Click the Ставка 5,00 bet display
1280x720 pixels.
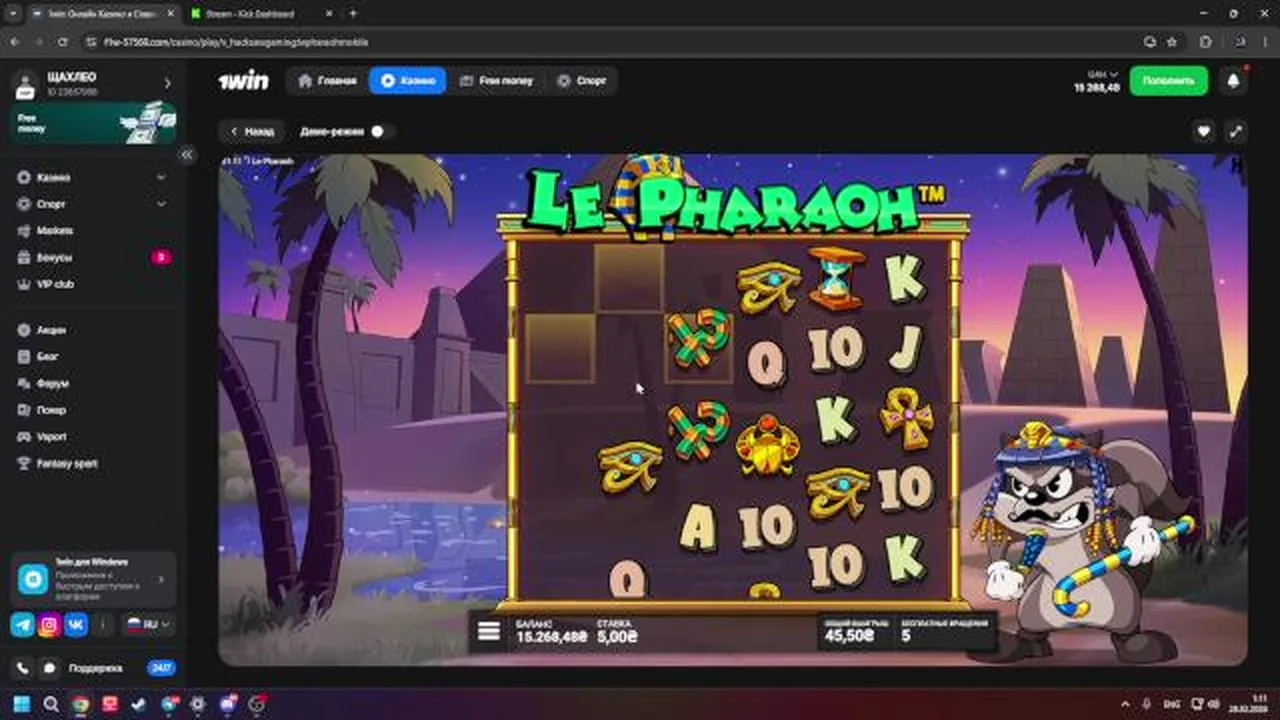tap(617, 631)
